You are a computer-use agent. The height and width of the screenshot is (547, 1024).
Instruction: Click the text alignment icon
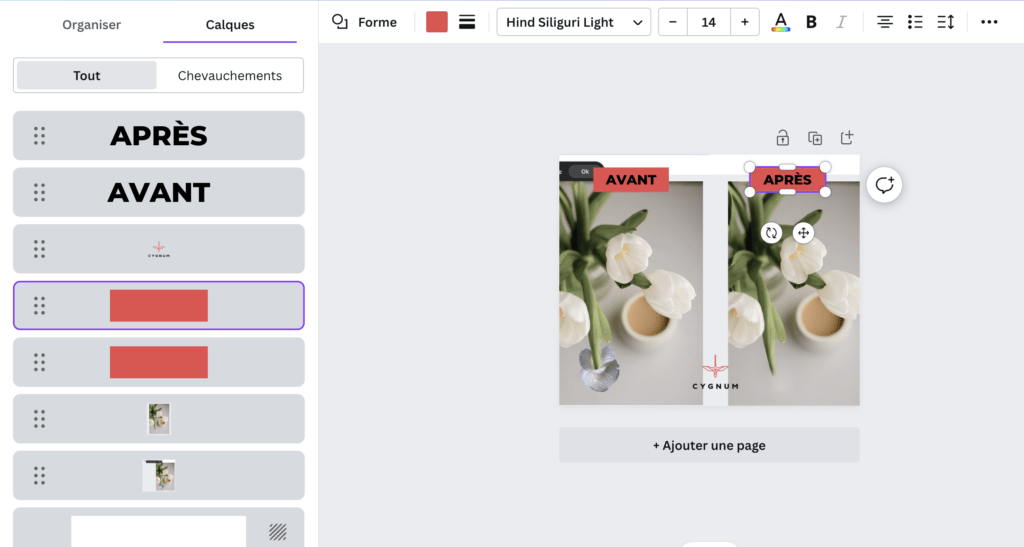click(885, 22)
